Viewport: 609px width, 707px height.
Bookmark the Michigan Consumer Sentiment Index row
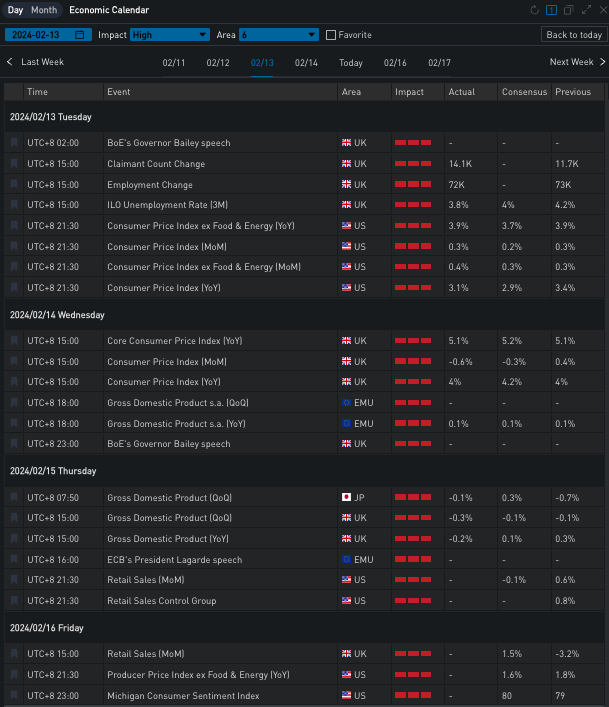(x=14, y=695)
